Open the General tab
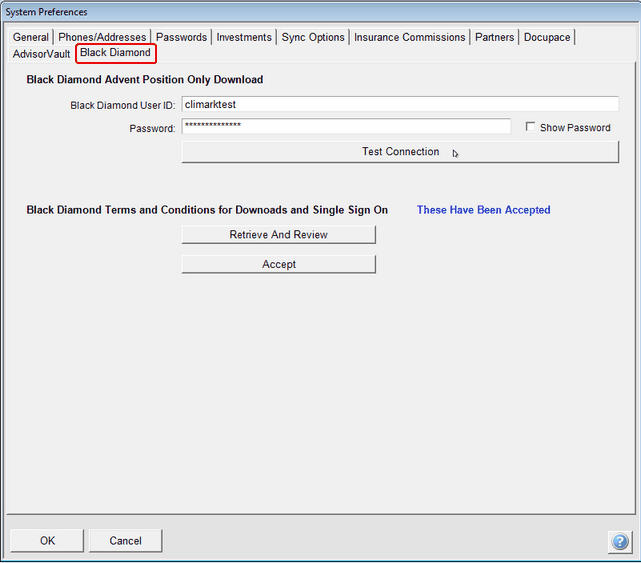 [x=31, y=37]
